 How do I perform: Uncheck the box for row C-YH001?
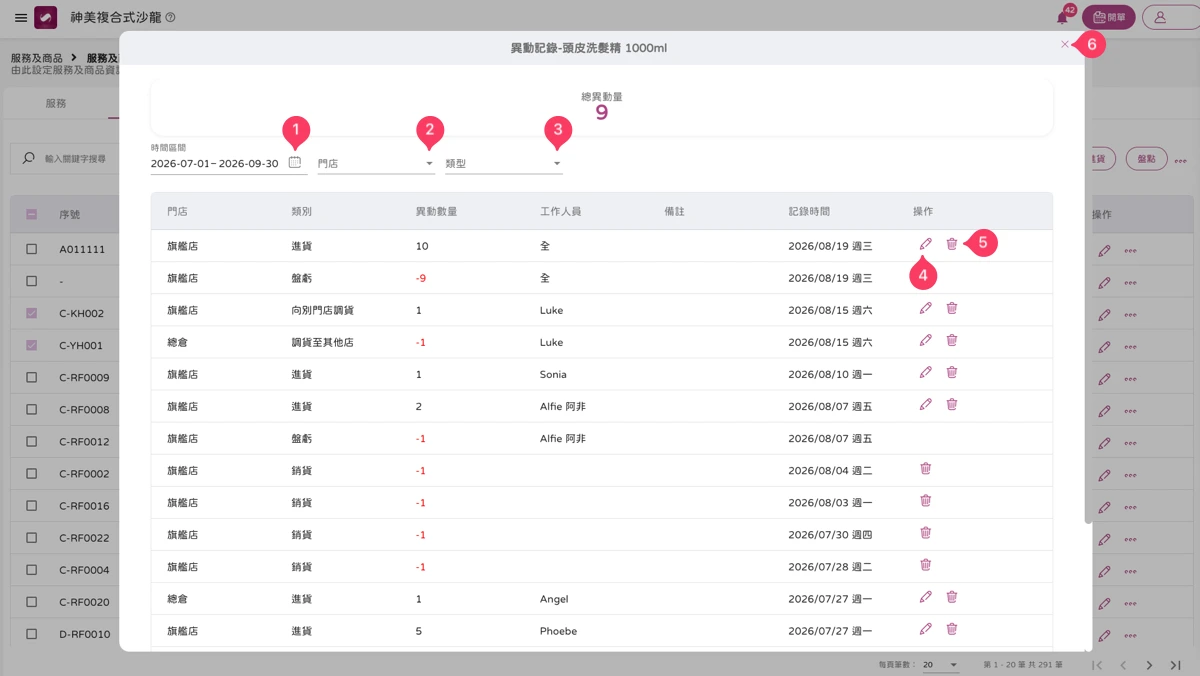[x=32, y=345]
